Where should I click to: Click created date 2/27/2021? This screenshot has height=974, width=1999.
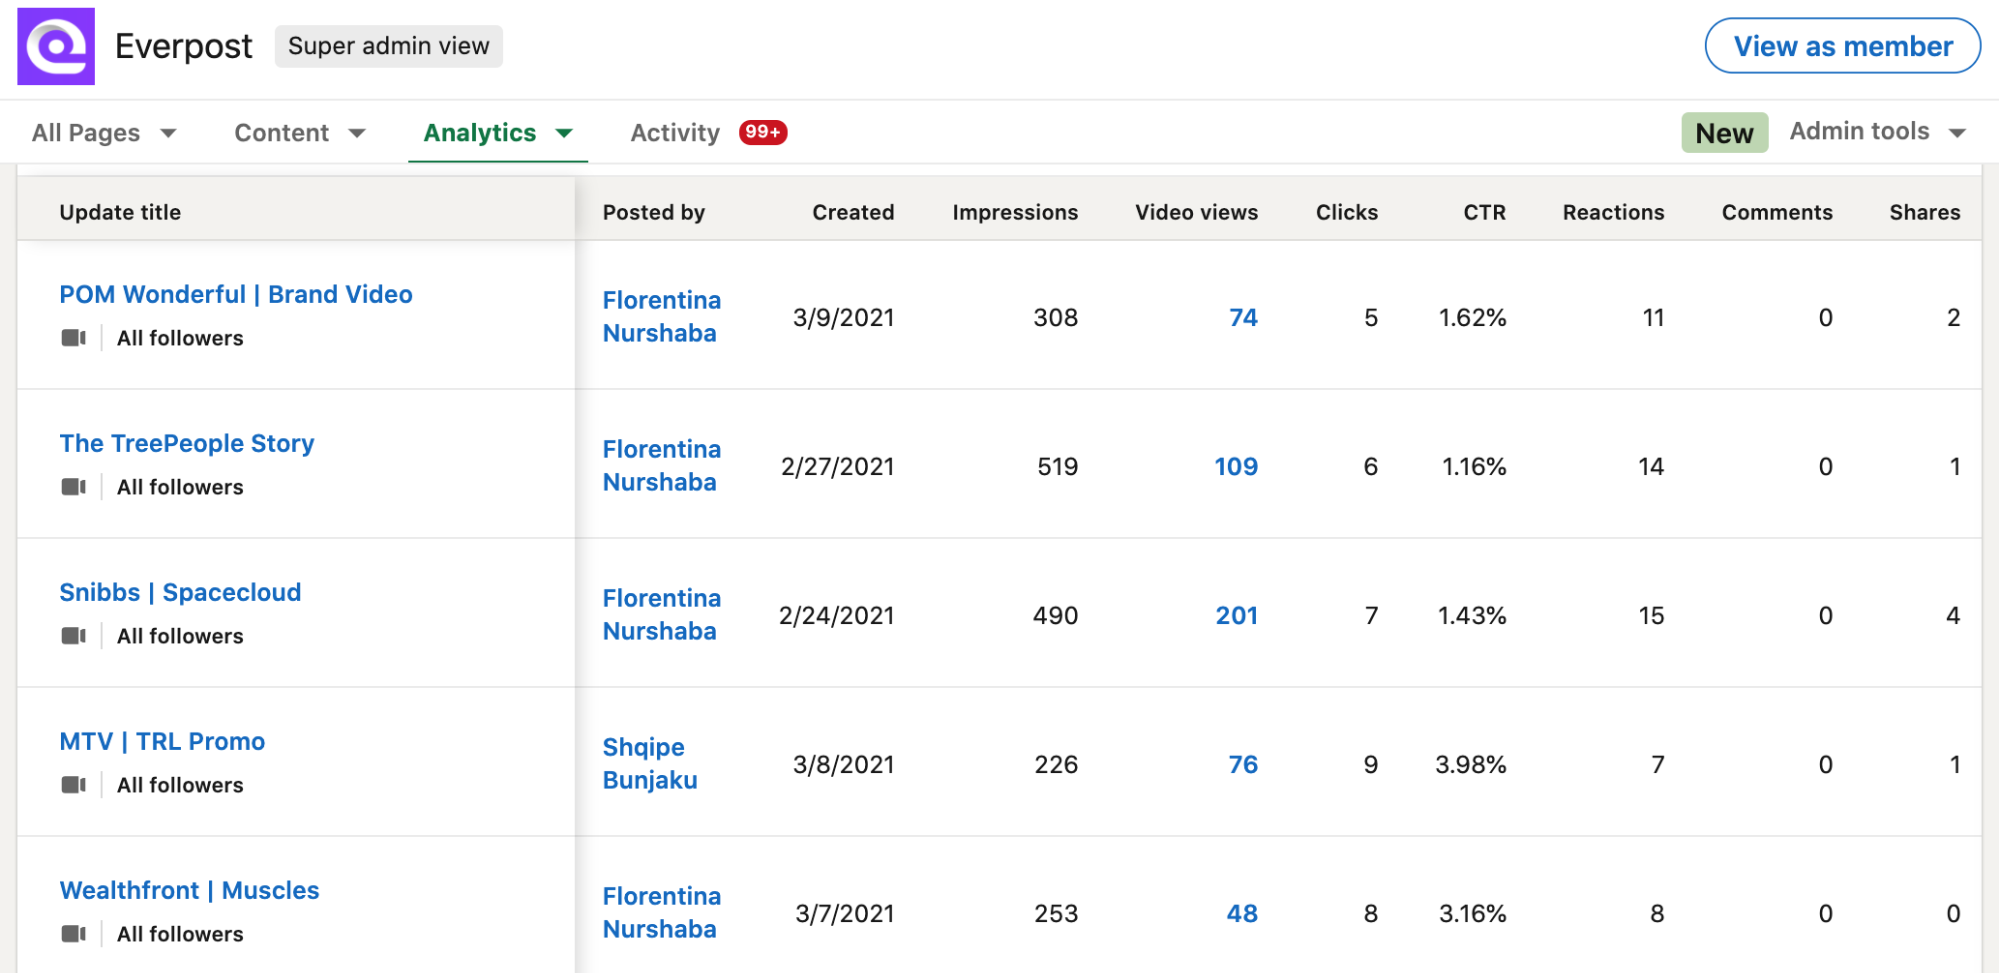point(838,467)
